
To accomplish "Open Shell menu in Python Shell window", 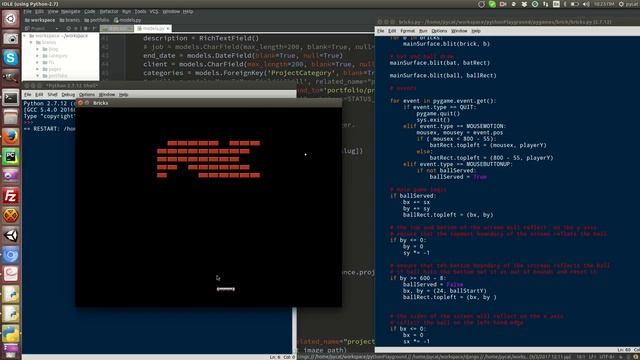I will (x=52, y=95).
